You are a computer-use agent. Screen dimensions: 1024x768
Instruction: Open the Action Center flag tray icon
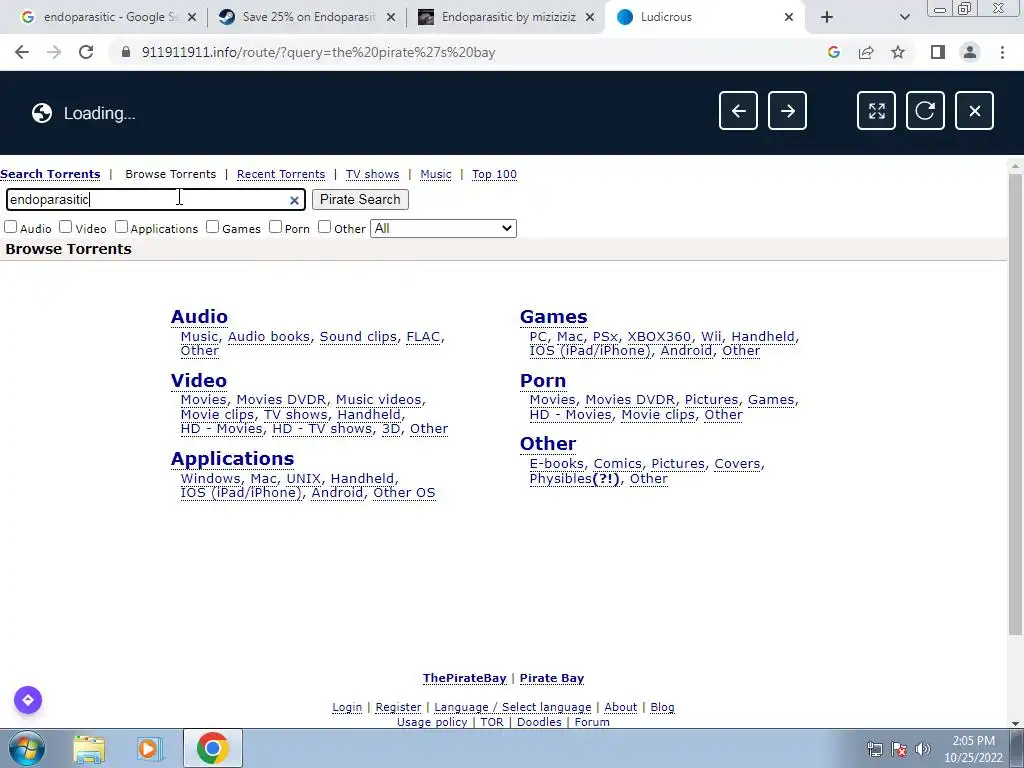click(899, 749)
